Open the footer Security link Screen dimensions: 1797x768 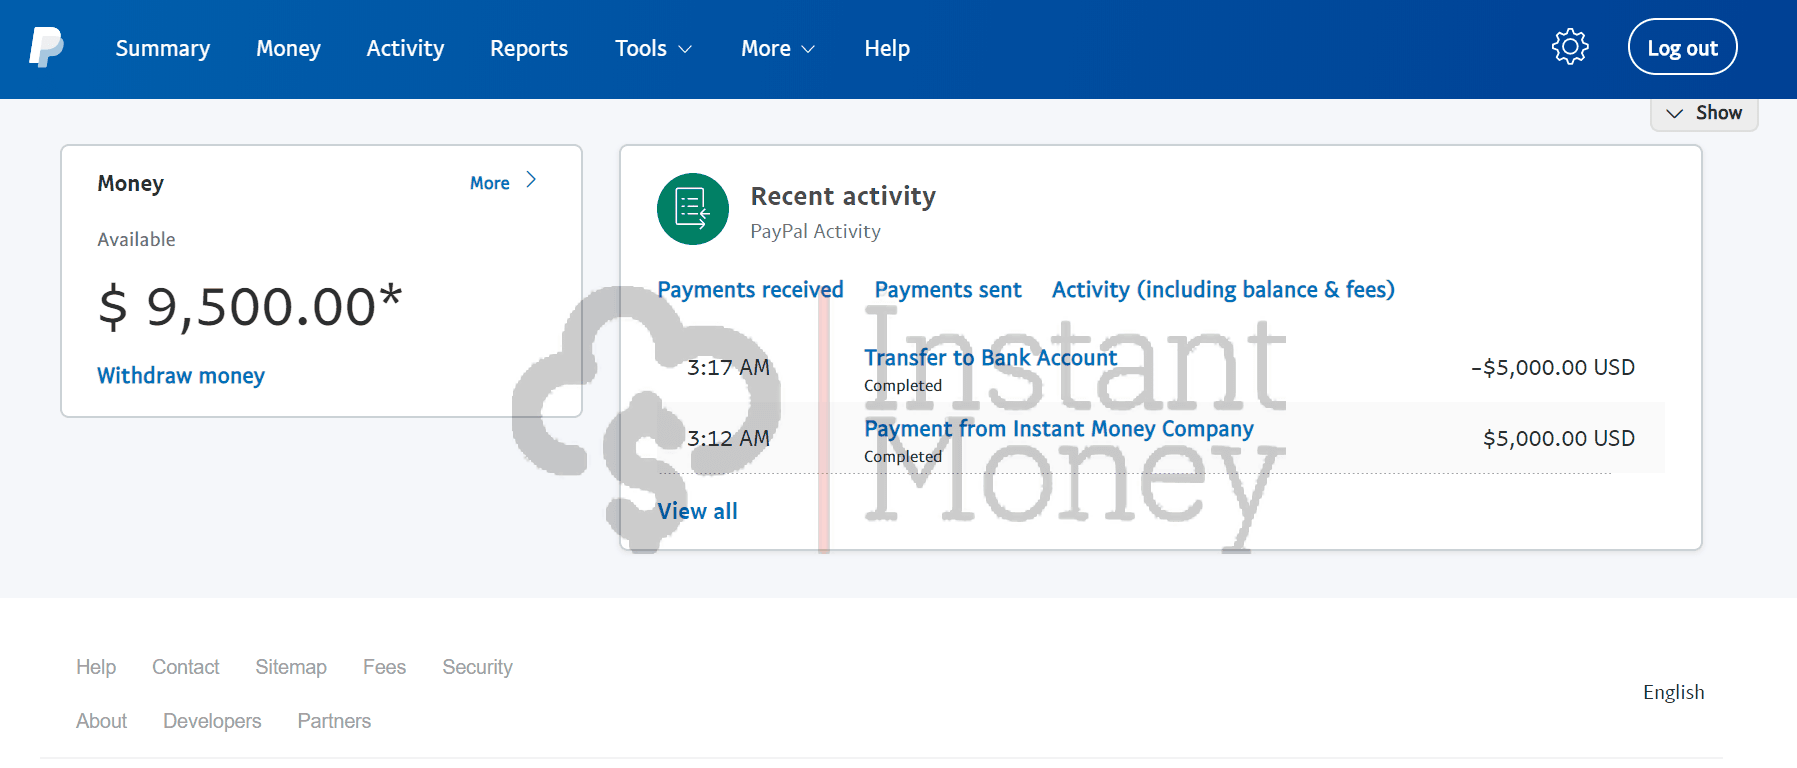(477, 667)
